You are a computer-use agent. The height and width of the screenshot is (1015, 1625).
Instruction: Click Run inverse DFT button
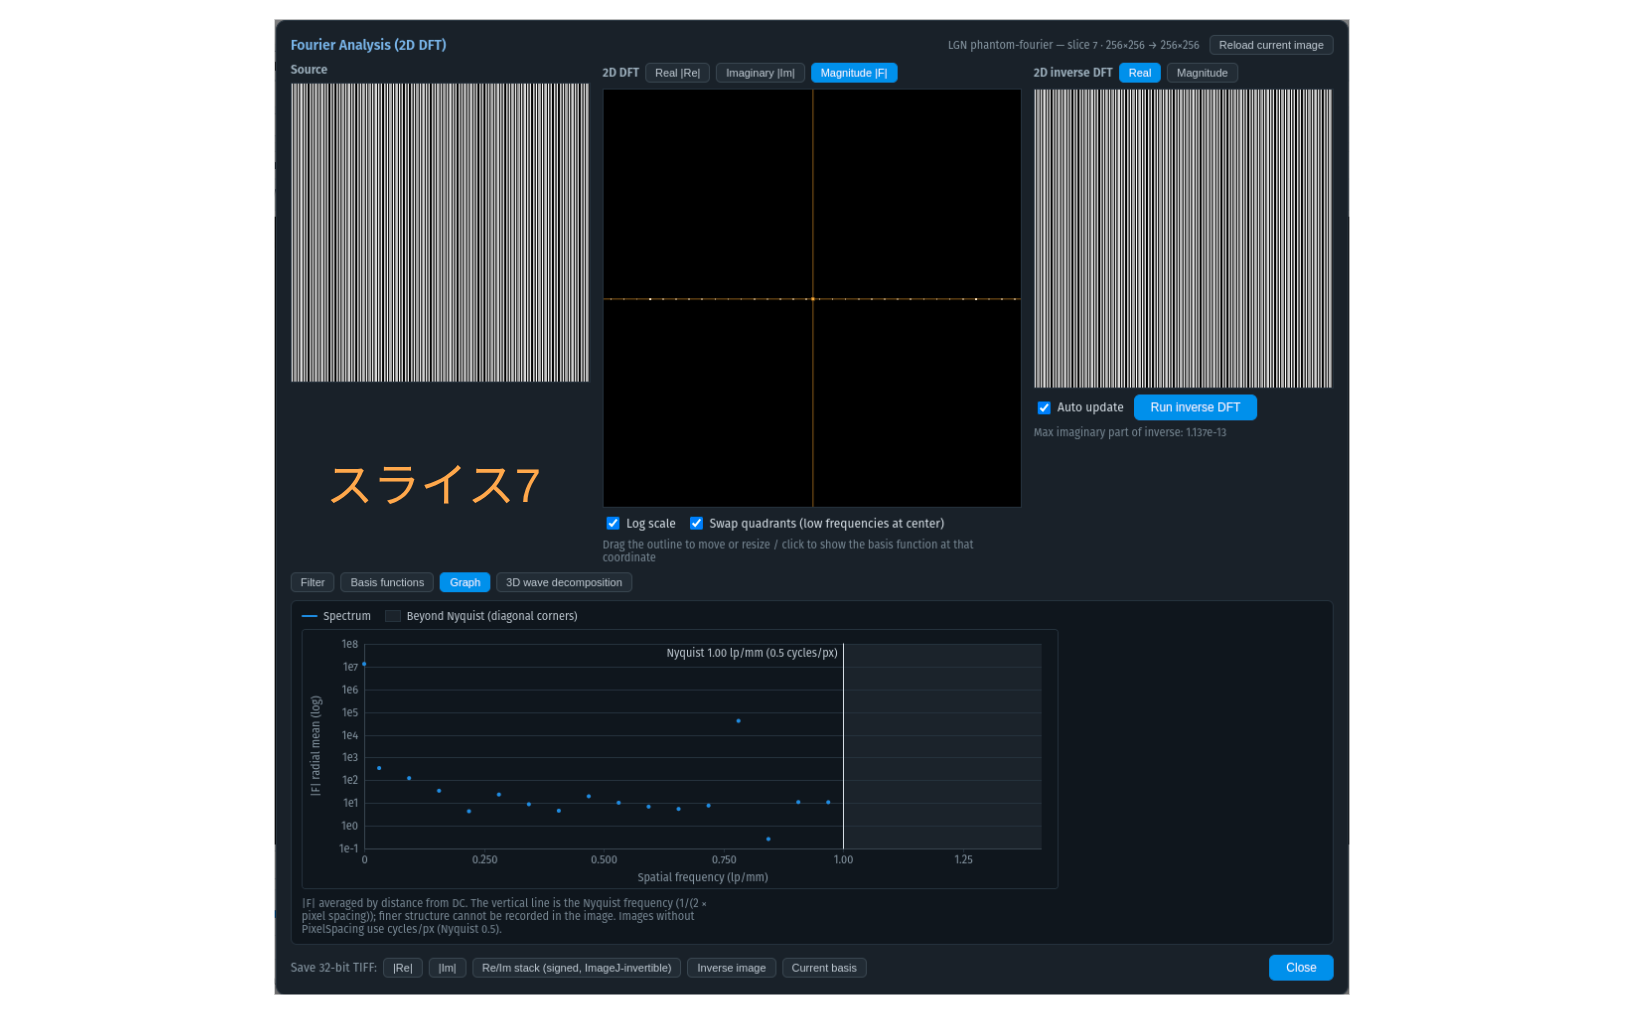(1195, 407)
